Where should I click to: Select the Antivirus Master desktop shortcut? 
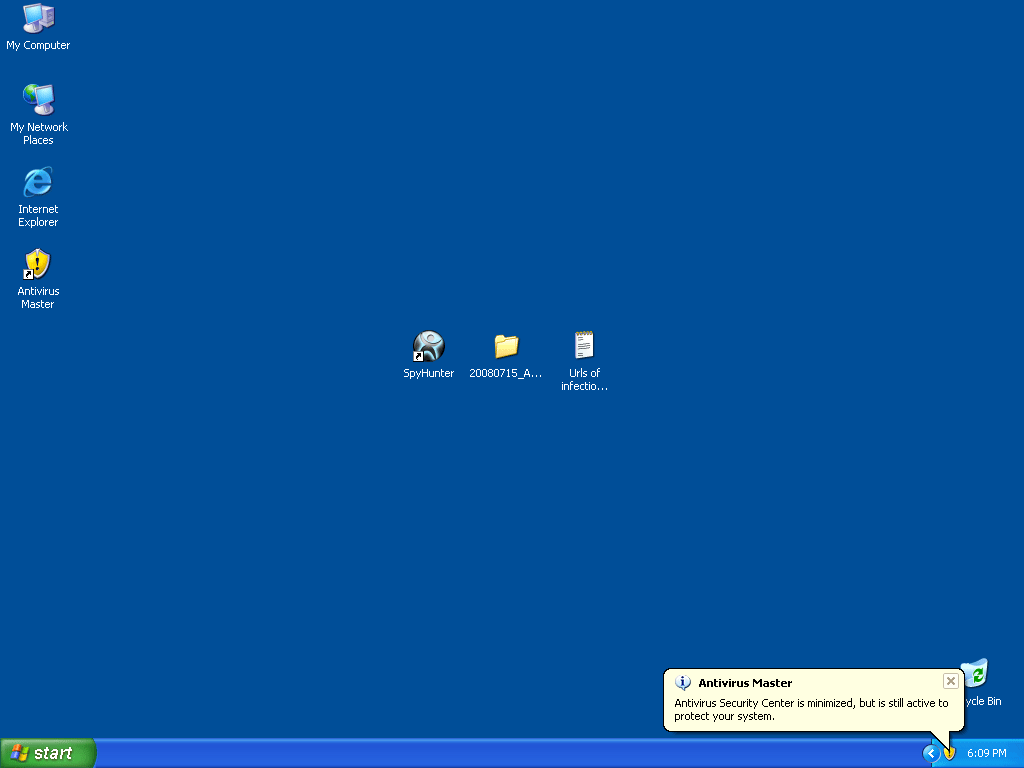(38, 264)
